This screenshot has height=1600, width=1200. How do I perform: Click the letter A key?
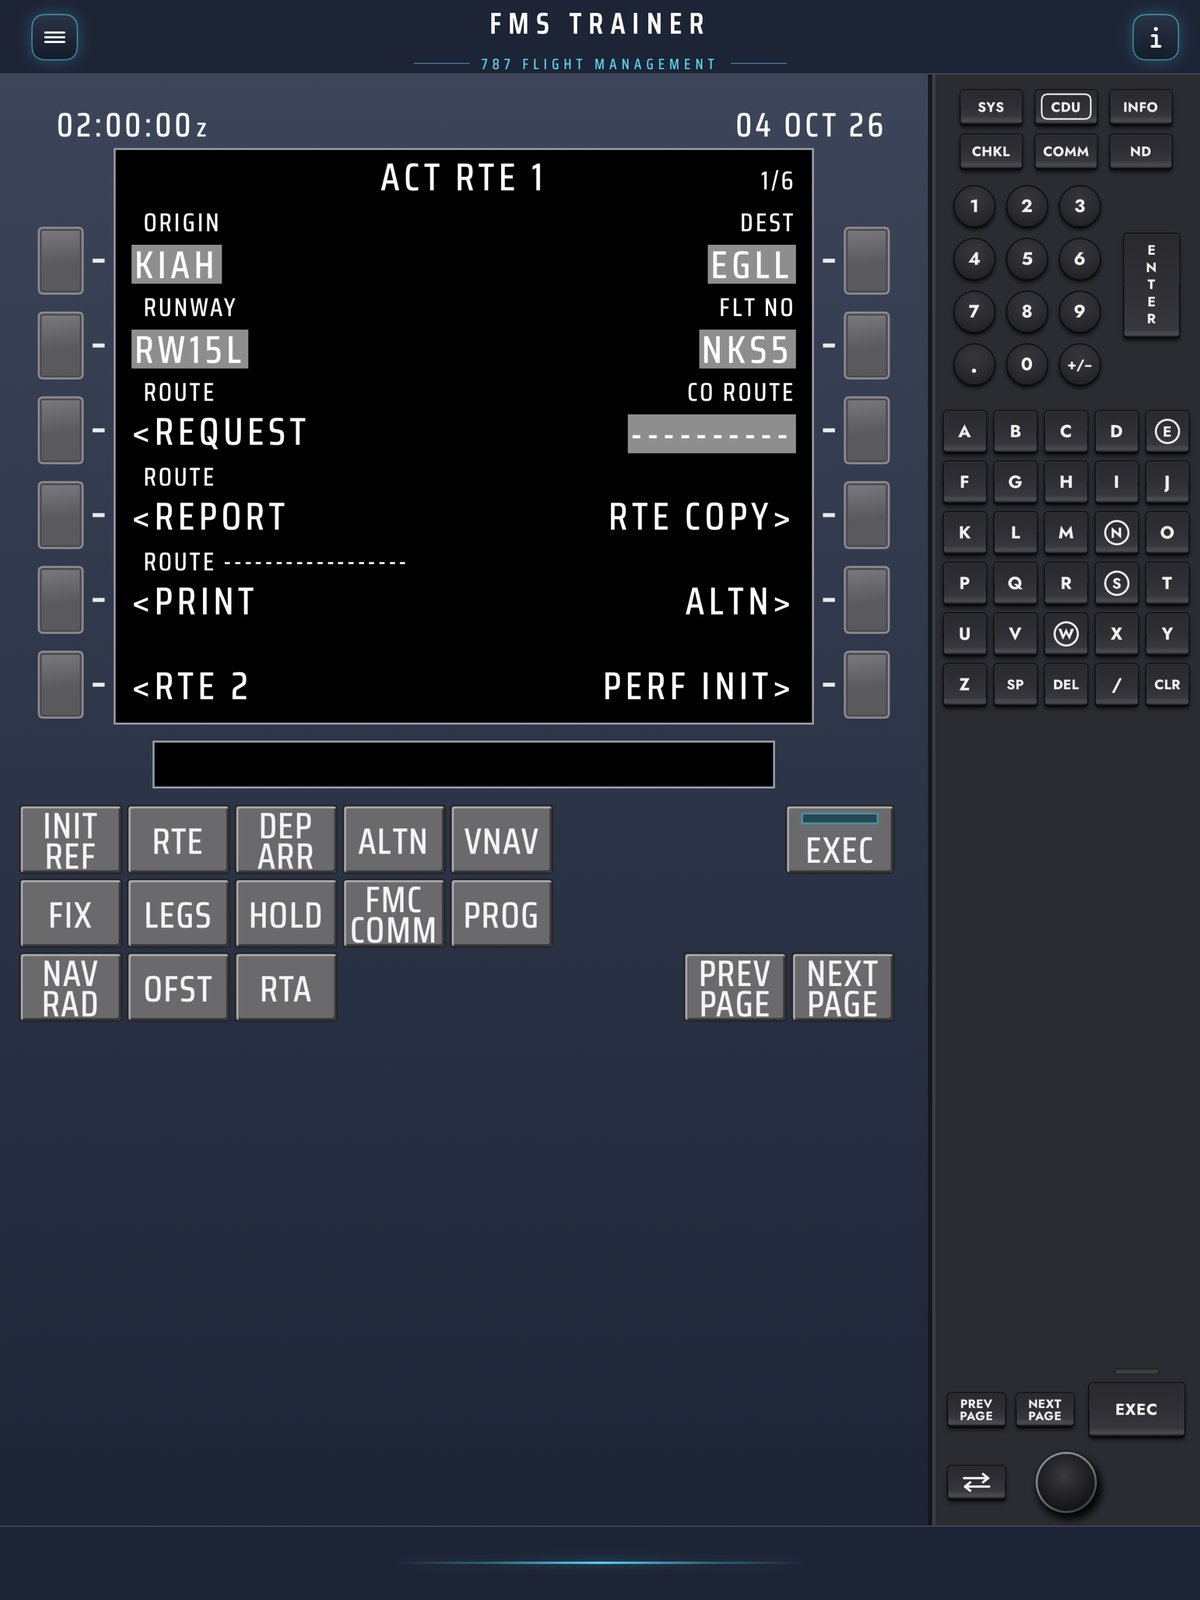[x=965, y=431]
